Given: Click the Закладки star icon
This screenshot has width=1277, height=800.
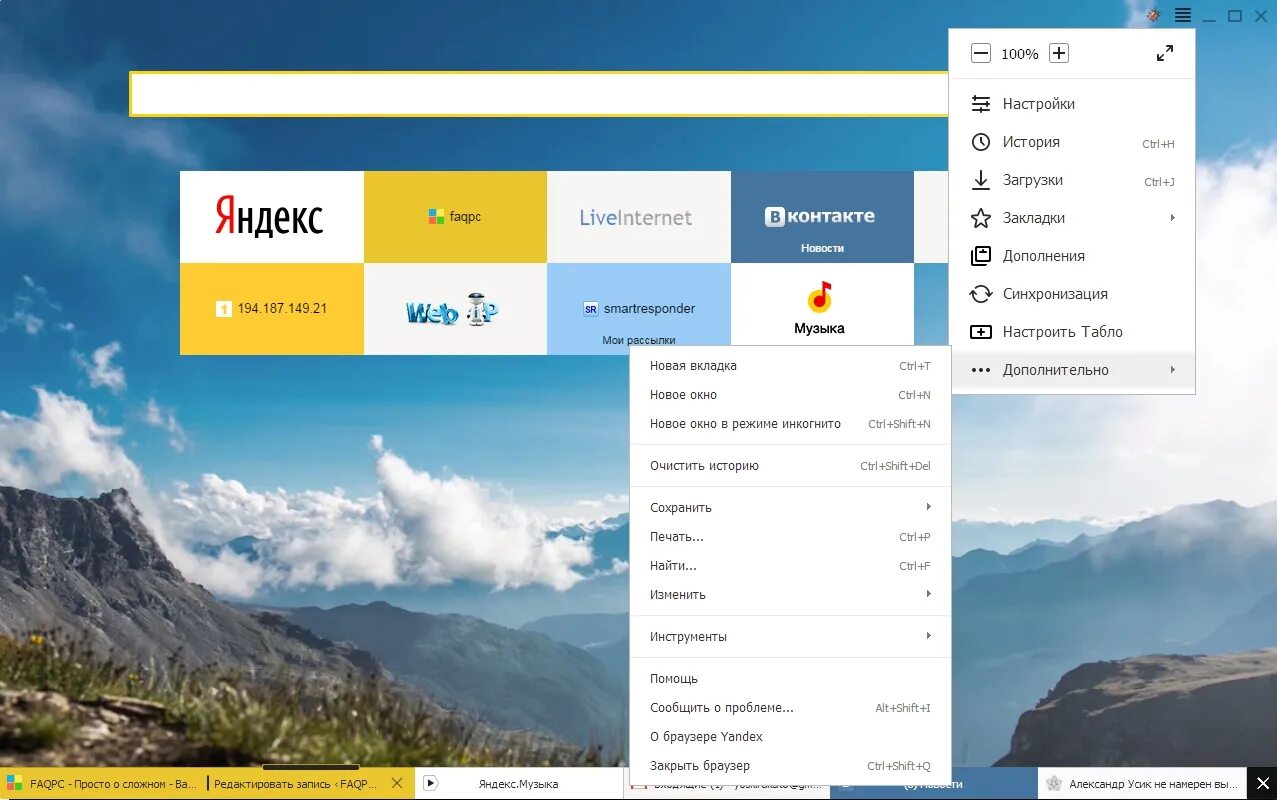Looking at the screenshot, I should click(x=981, y=218).
